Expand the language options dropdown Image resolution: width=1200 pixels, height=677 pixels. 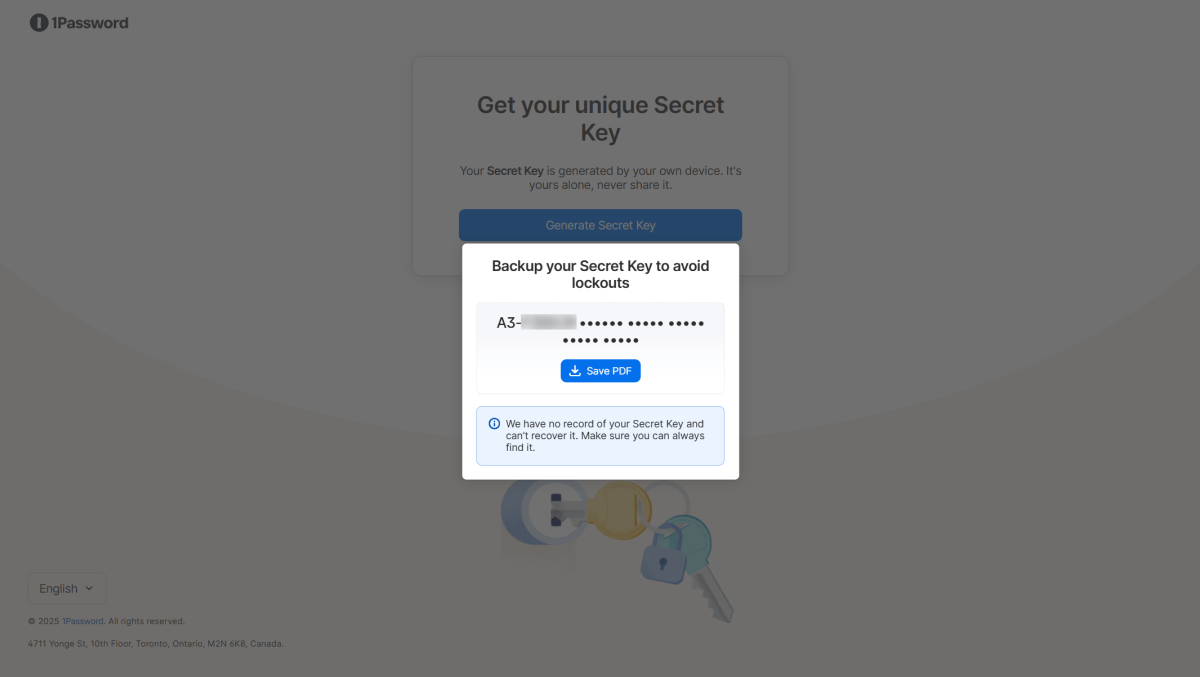click(66, 588)
